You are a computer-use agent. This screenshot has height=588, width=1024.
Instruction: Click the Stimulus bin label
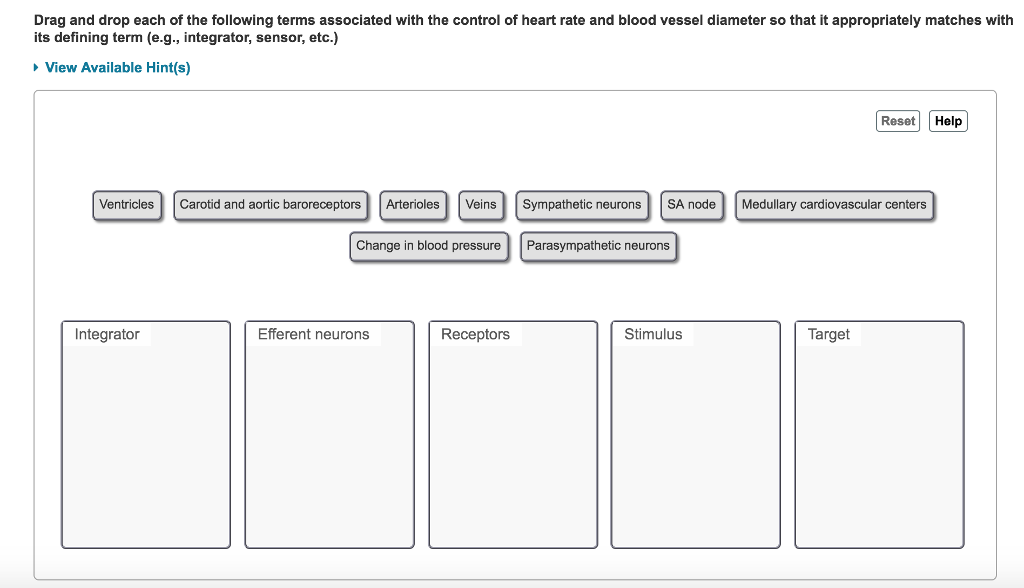(653, 335)
